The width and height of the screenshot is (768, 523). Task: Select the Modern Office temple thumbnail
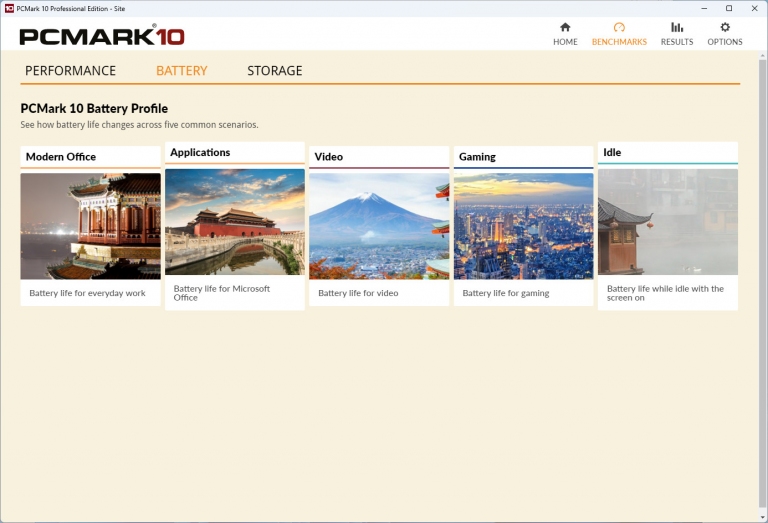tap(91, 226)
